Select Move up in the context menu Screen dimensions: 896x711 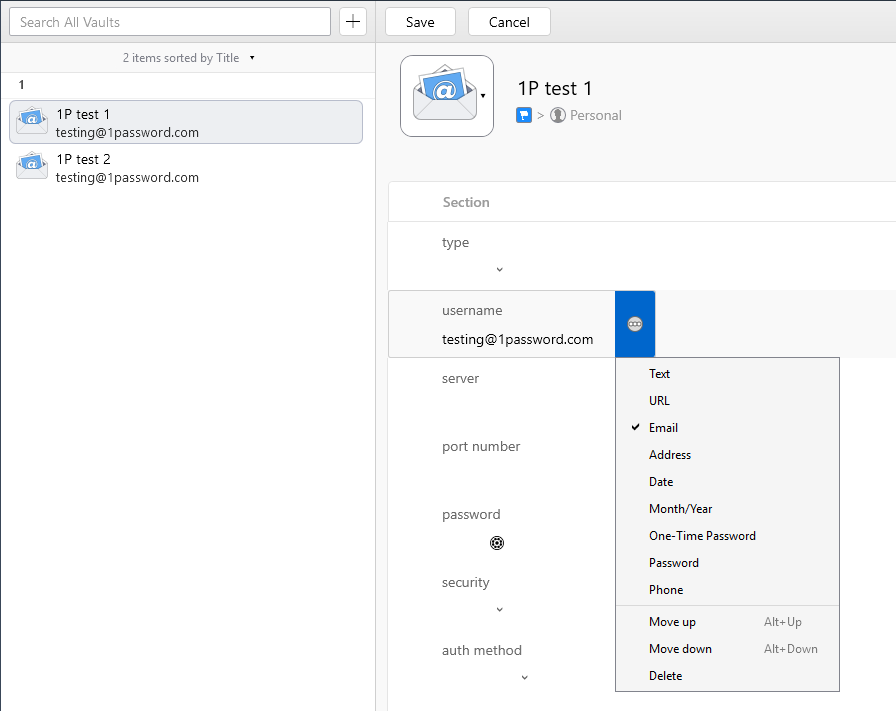[727, 622]
